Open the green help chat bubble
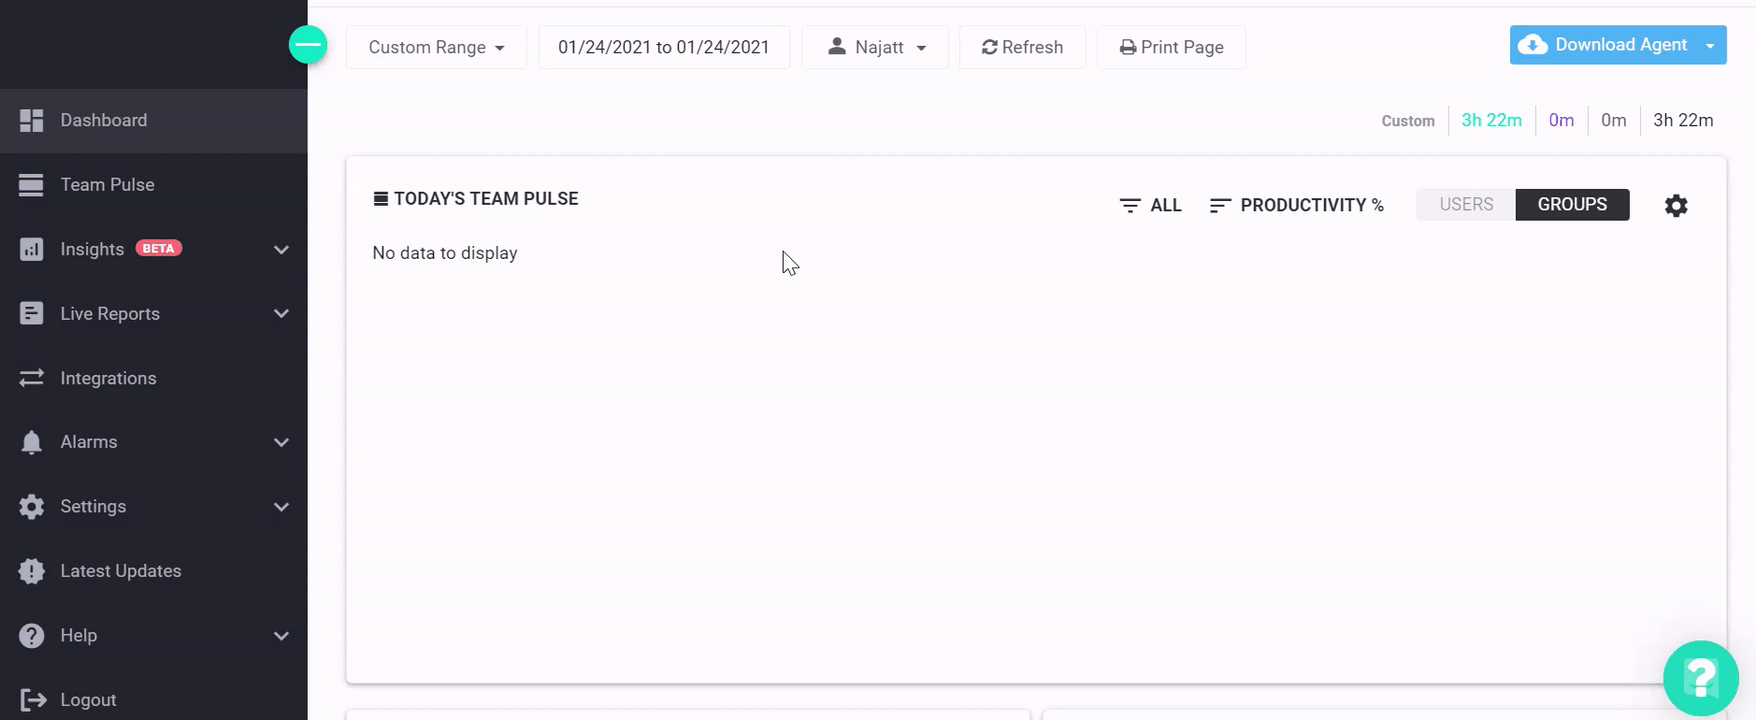 (x=1701, y=678)
